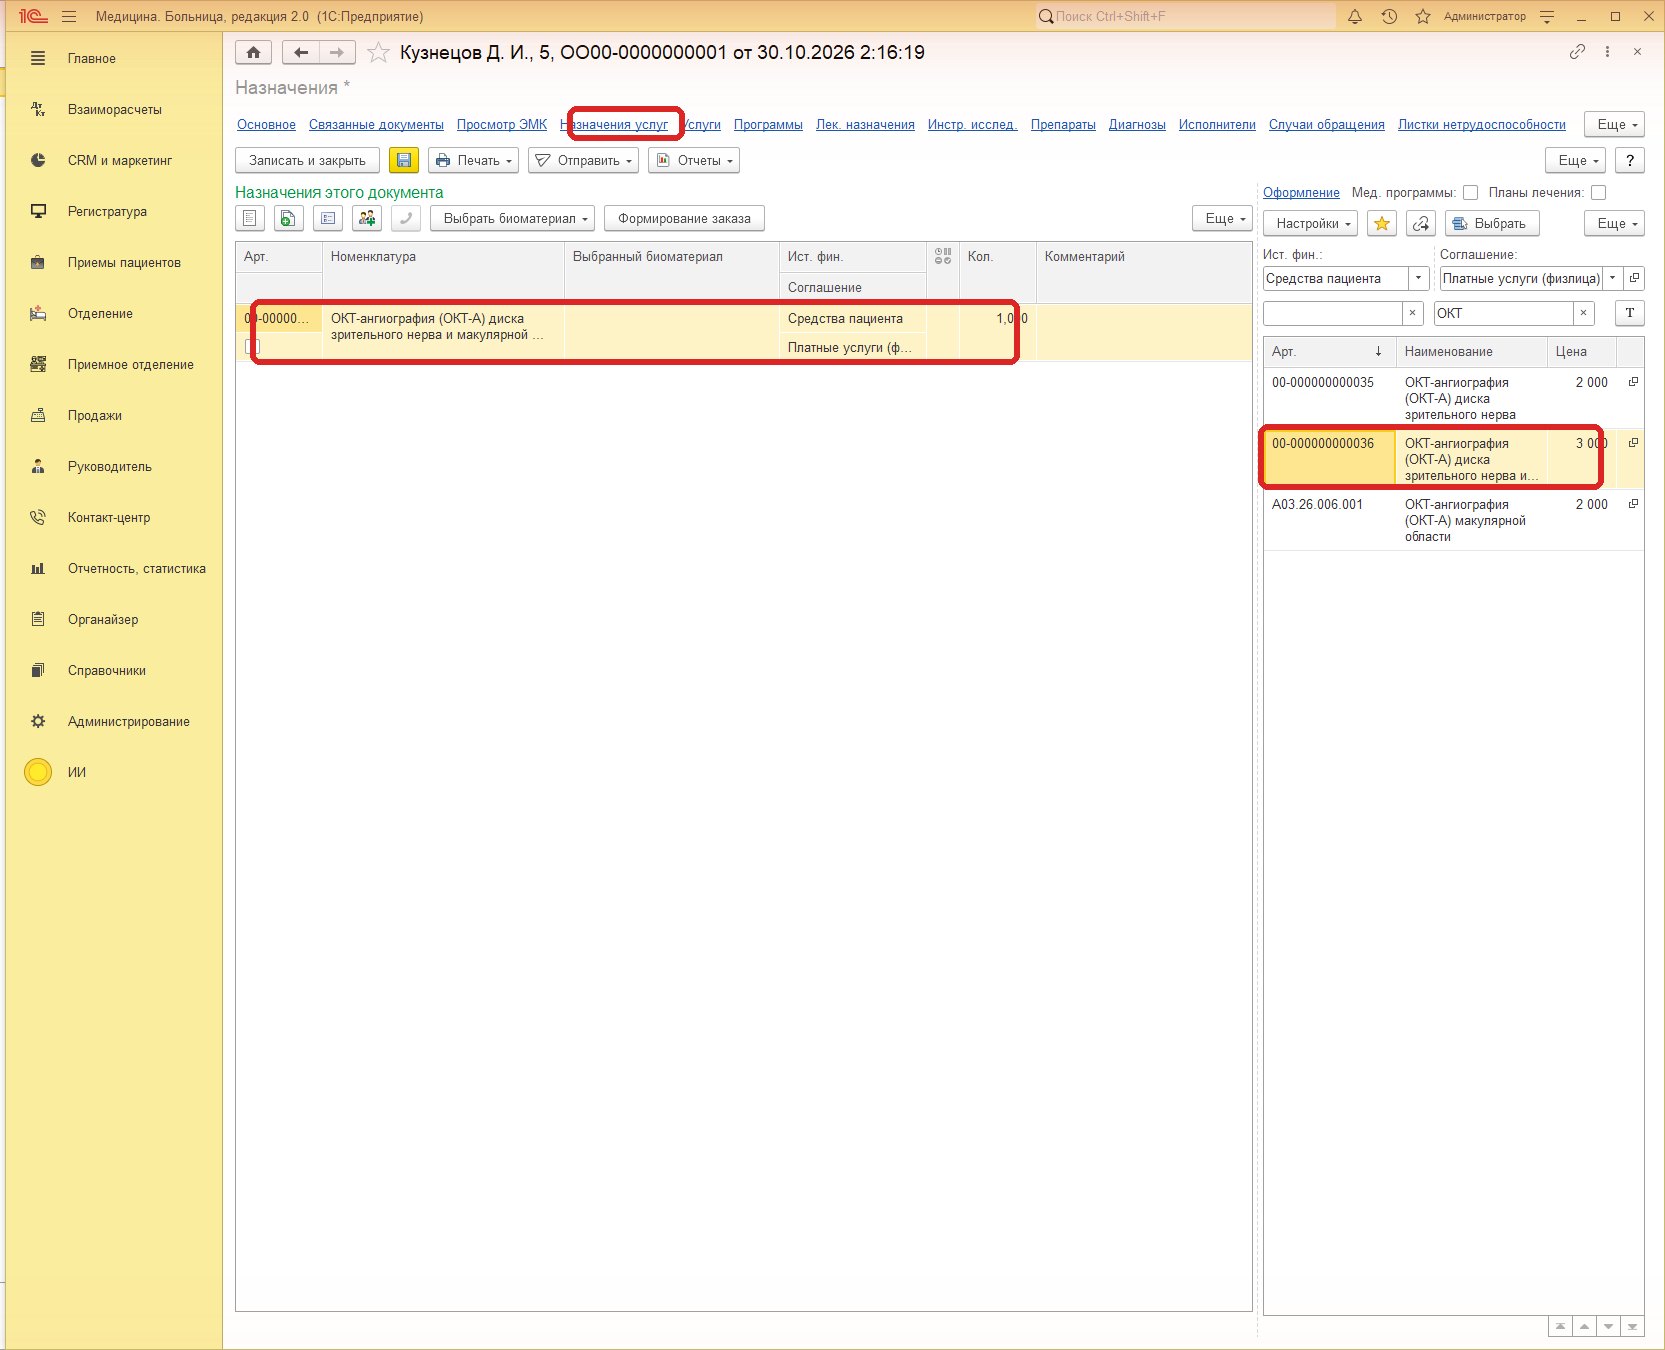Open the Настройки dropdown in the right panel

[x=1310, y=223]
